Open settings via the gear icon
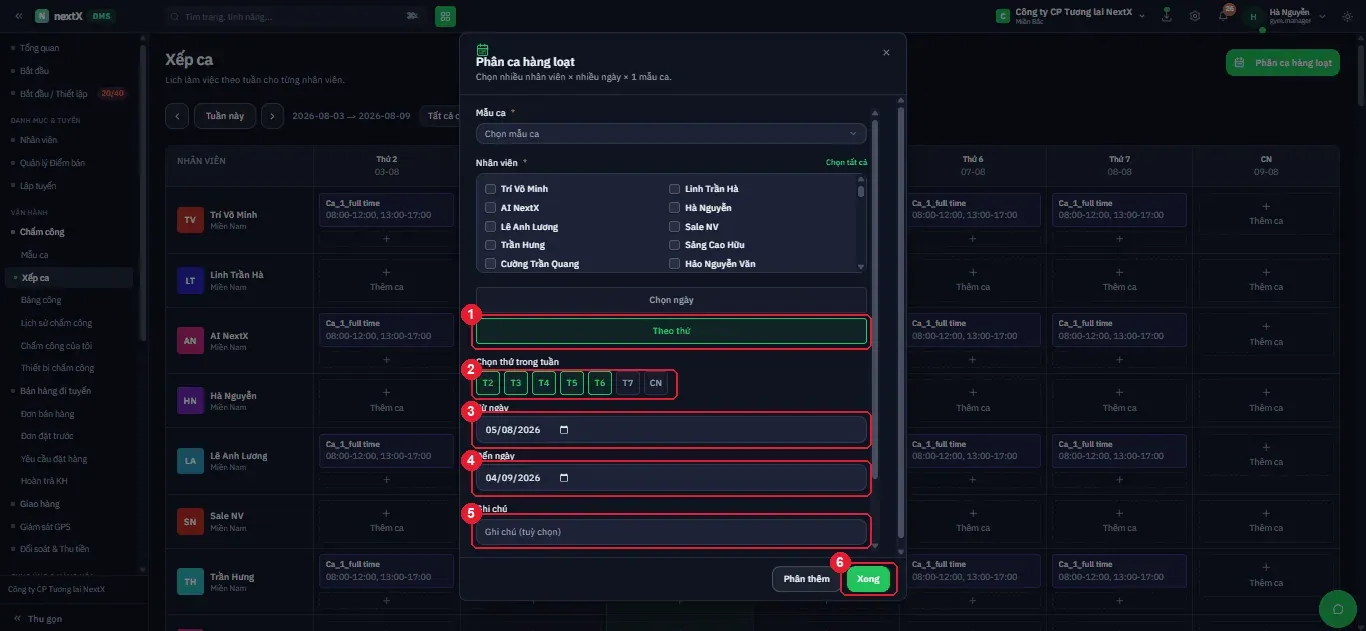This screenshot has width=1366, height=631. (1195, 16)
